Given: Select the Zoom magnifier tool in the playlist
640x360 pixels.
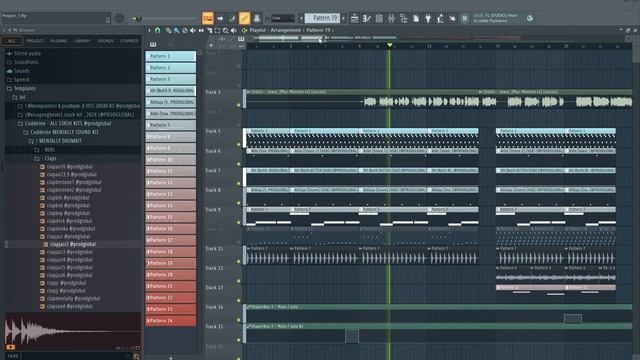Looking at the screenshot, I should tap(226, 30).
